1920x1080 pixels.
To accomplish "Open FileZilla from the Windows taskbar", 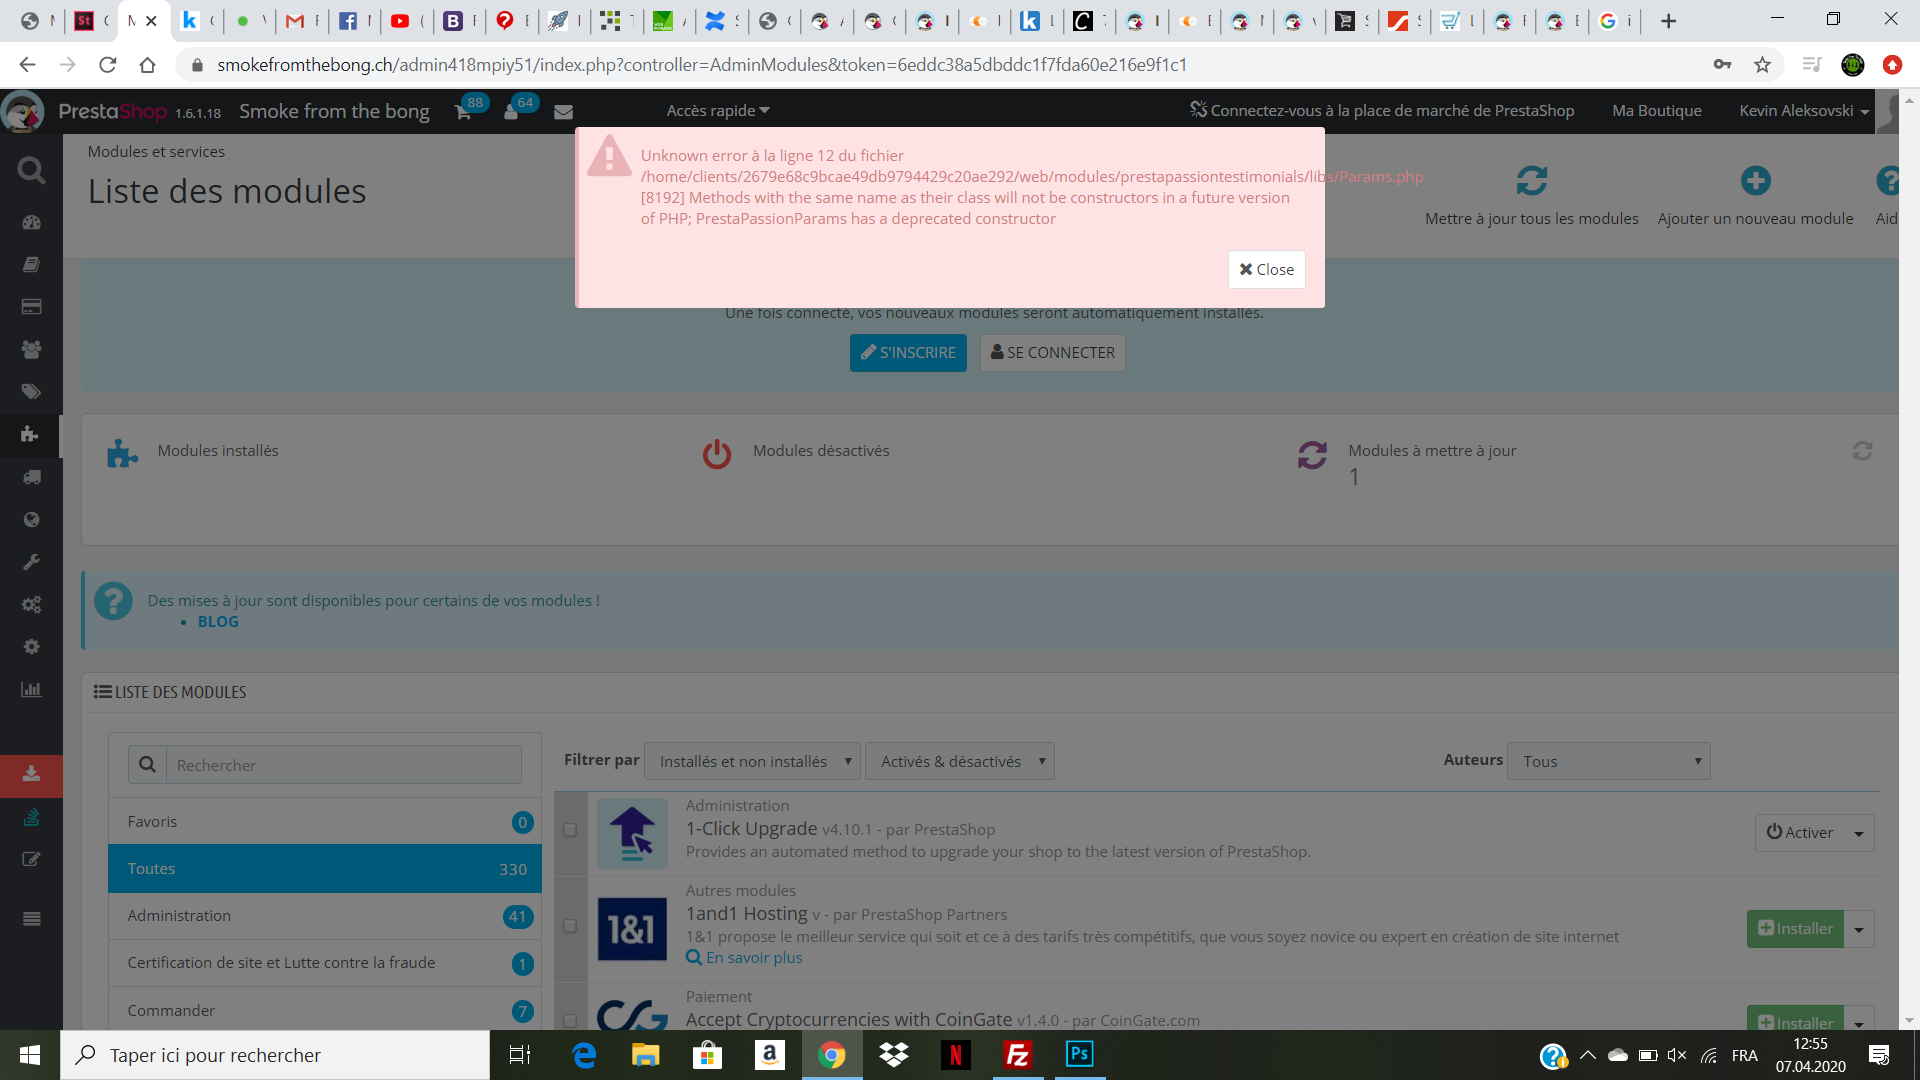I will [x=1018, y=1055].
